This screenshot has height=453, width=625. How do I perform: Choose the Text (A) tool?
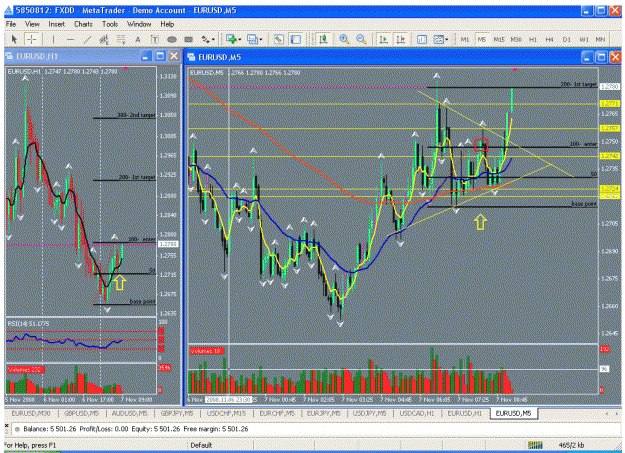138,39
